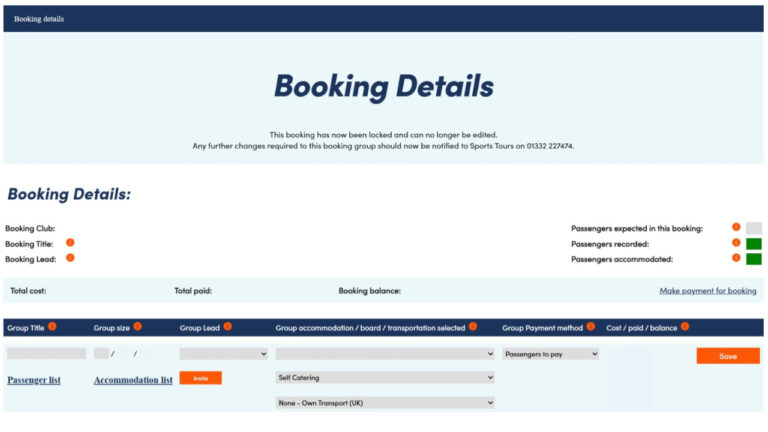Click the Booking balance label
The image size is (768, 432).
click(369, 290)
